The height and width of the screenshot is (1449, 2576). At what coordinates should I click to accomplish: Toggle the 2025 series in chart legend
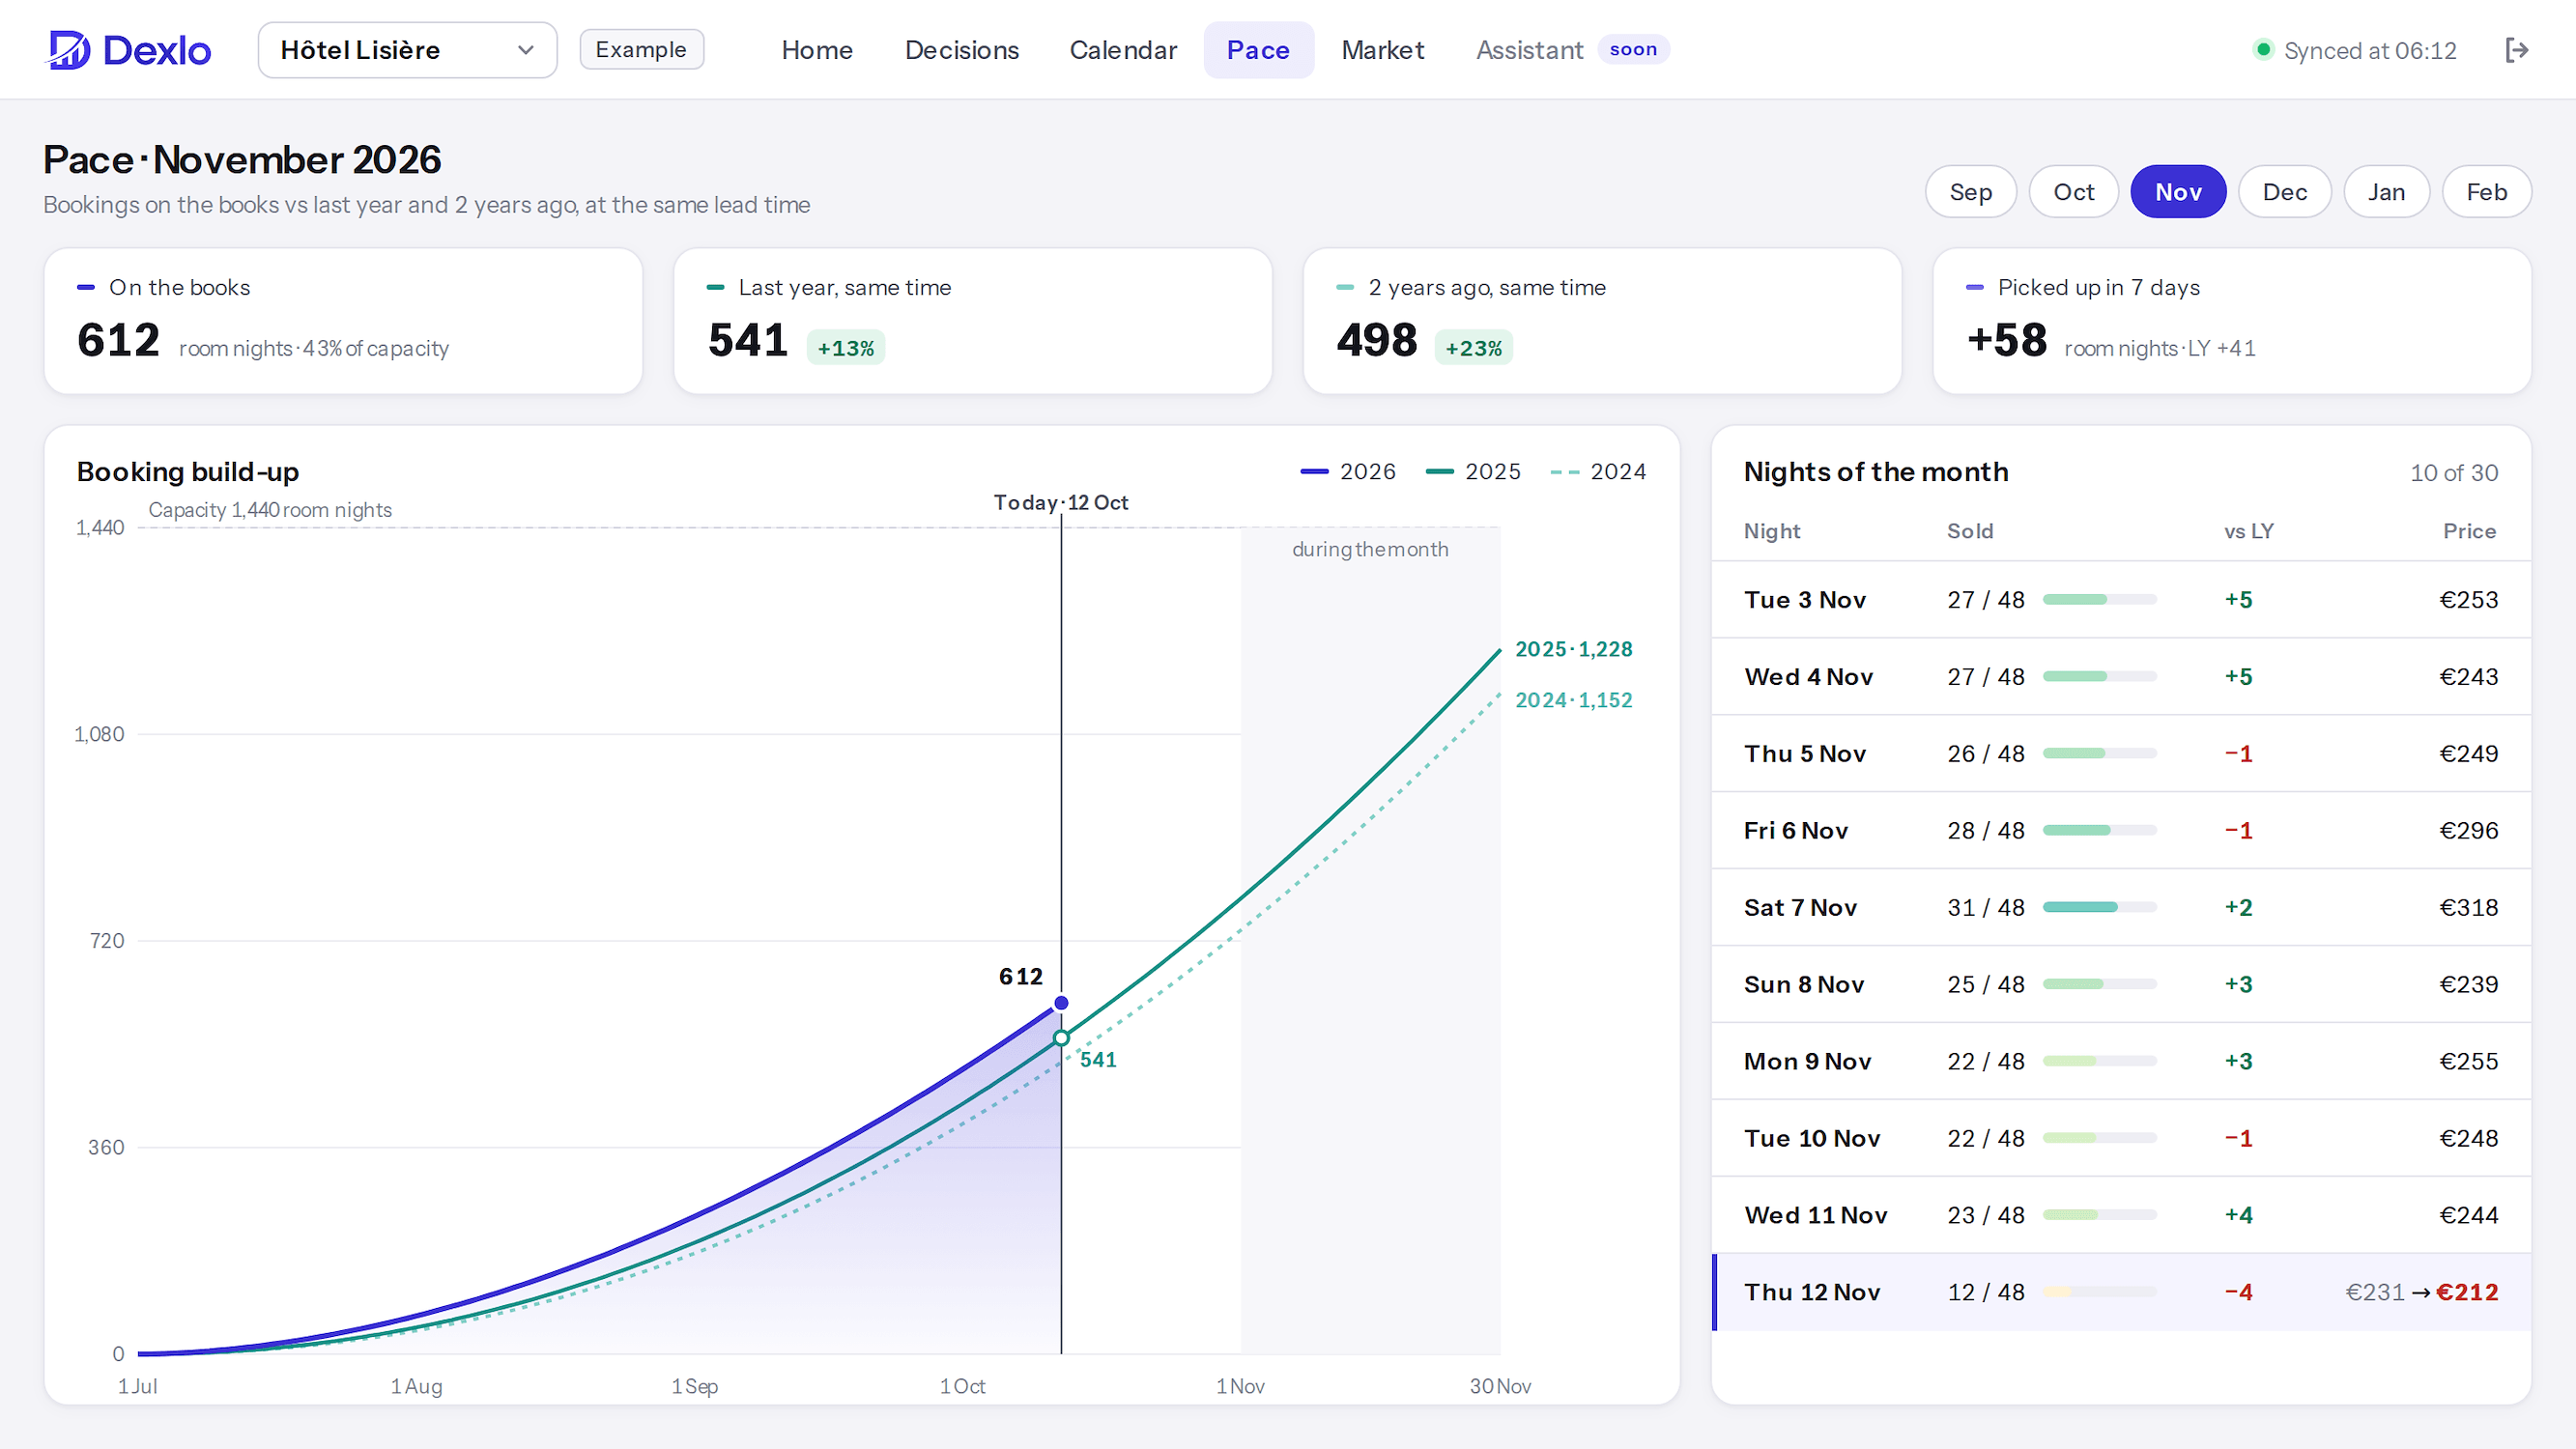pos(1472,471)
